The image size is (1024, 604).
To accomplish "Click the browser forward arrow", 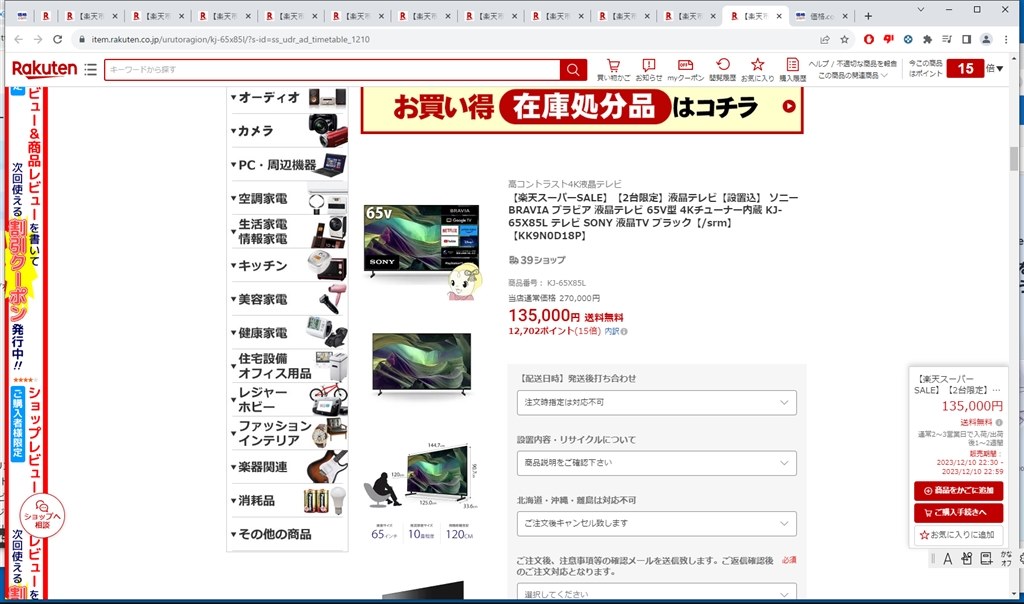I will [38, 39].
